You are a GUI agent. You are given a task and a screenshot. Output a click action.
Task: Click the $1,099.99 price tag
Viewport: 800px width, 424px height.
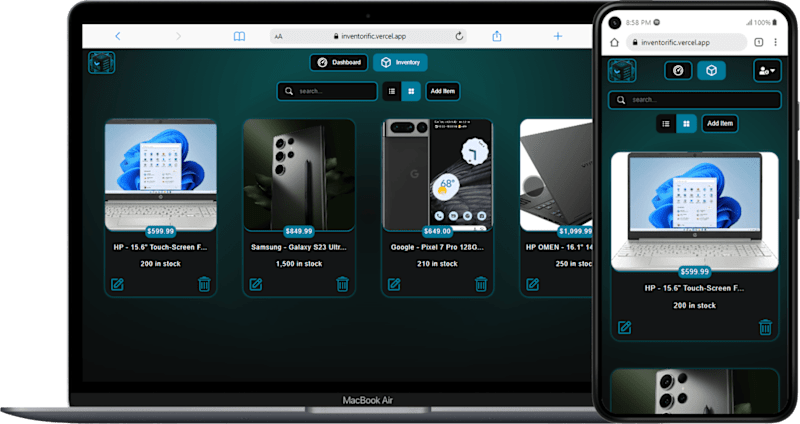click(x=575, y=231)
